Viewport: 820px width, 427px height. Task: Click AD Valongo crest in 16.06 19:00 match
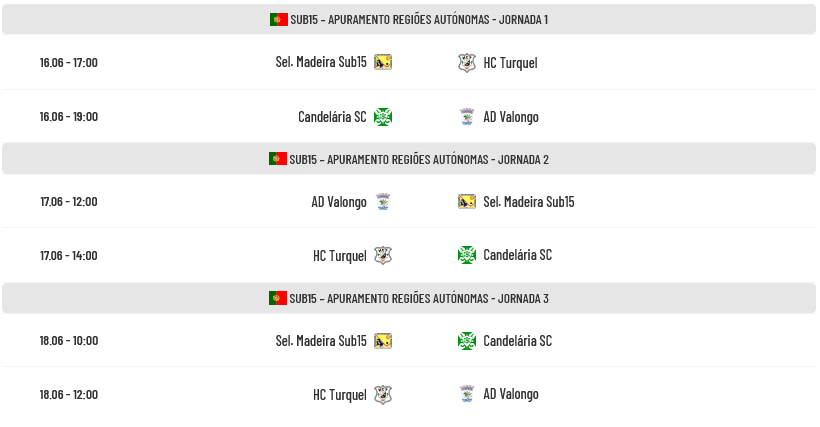[x=466, y=117]
